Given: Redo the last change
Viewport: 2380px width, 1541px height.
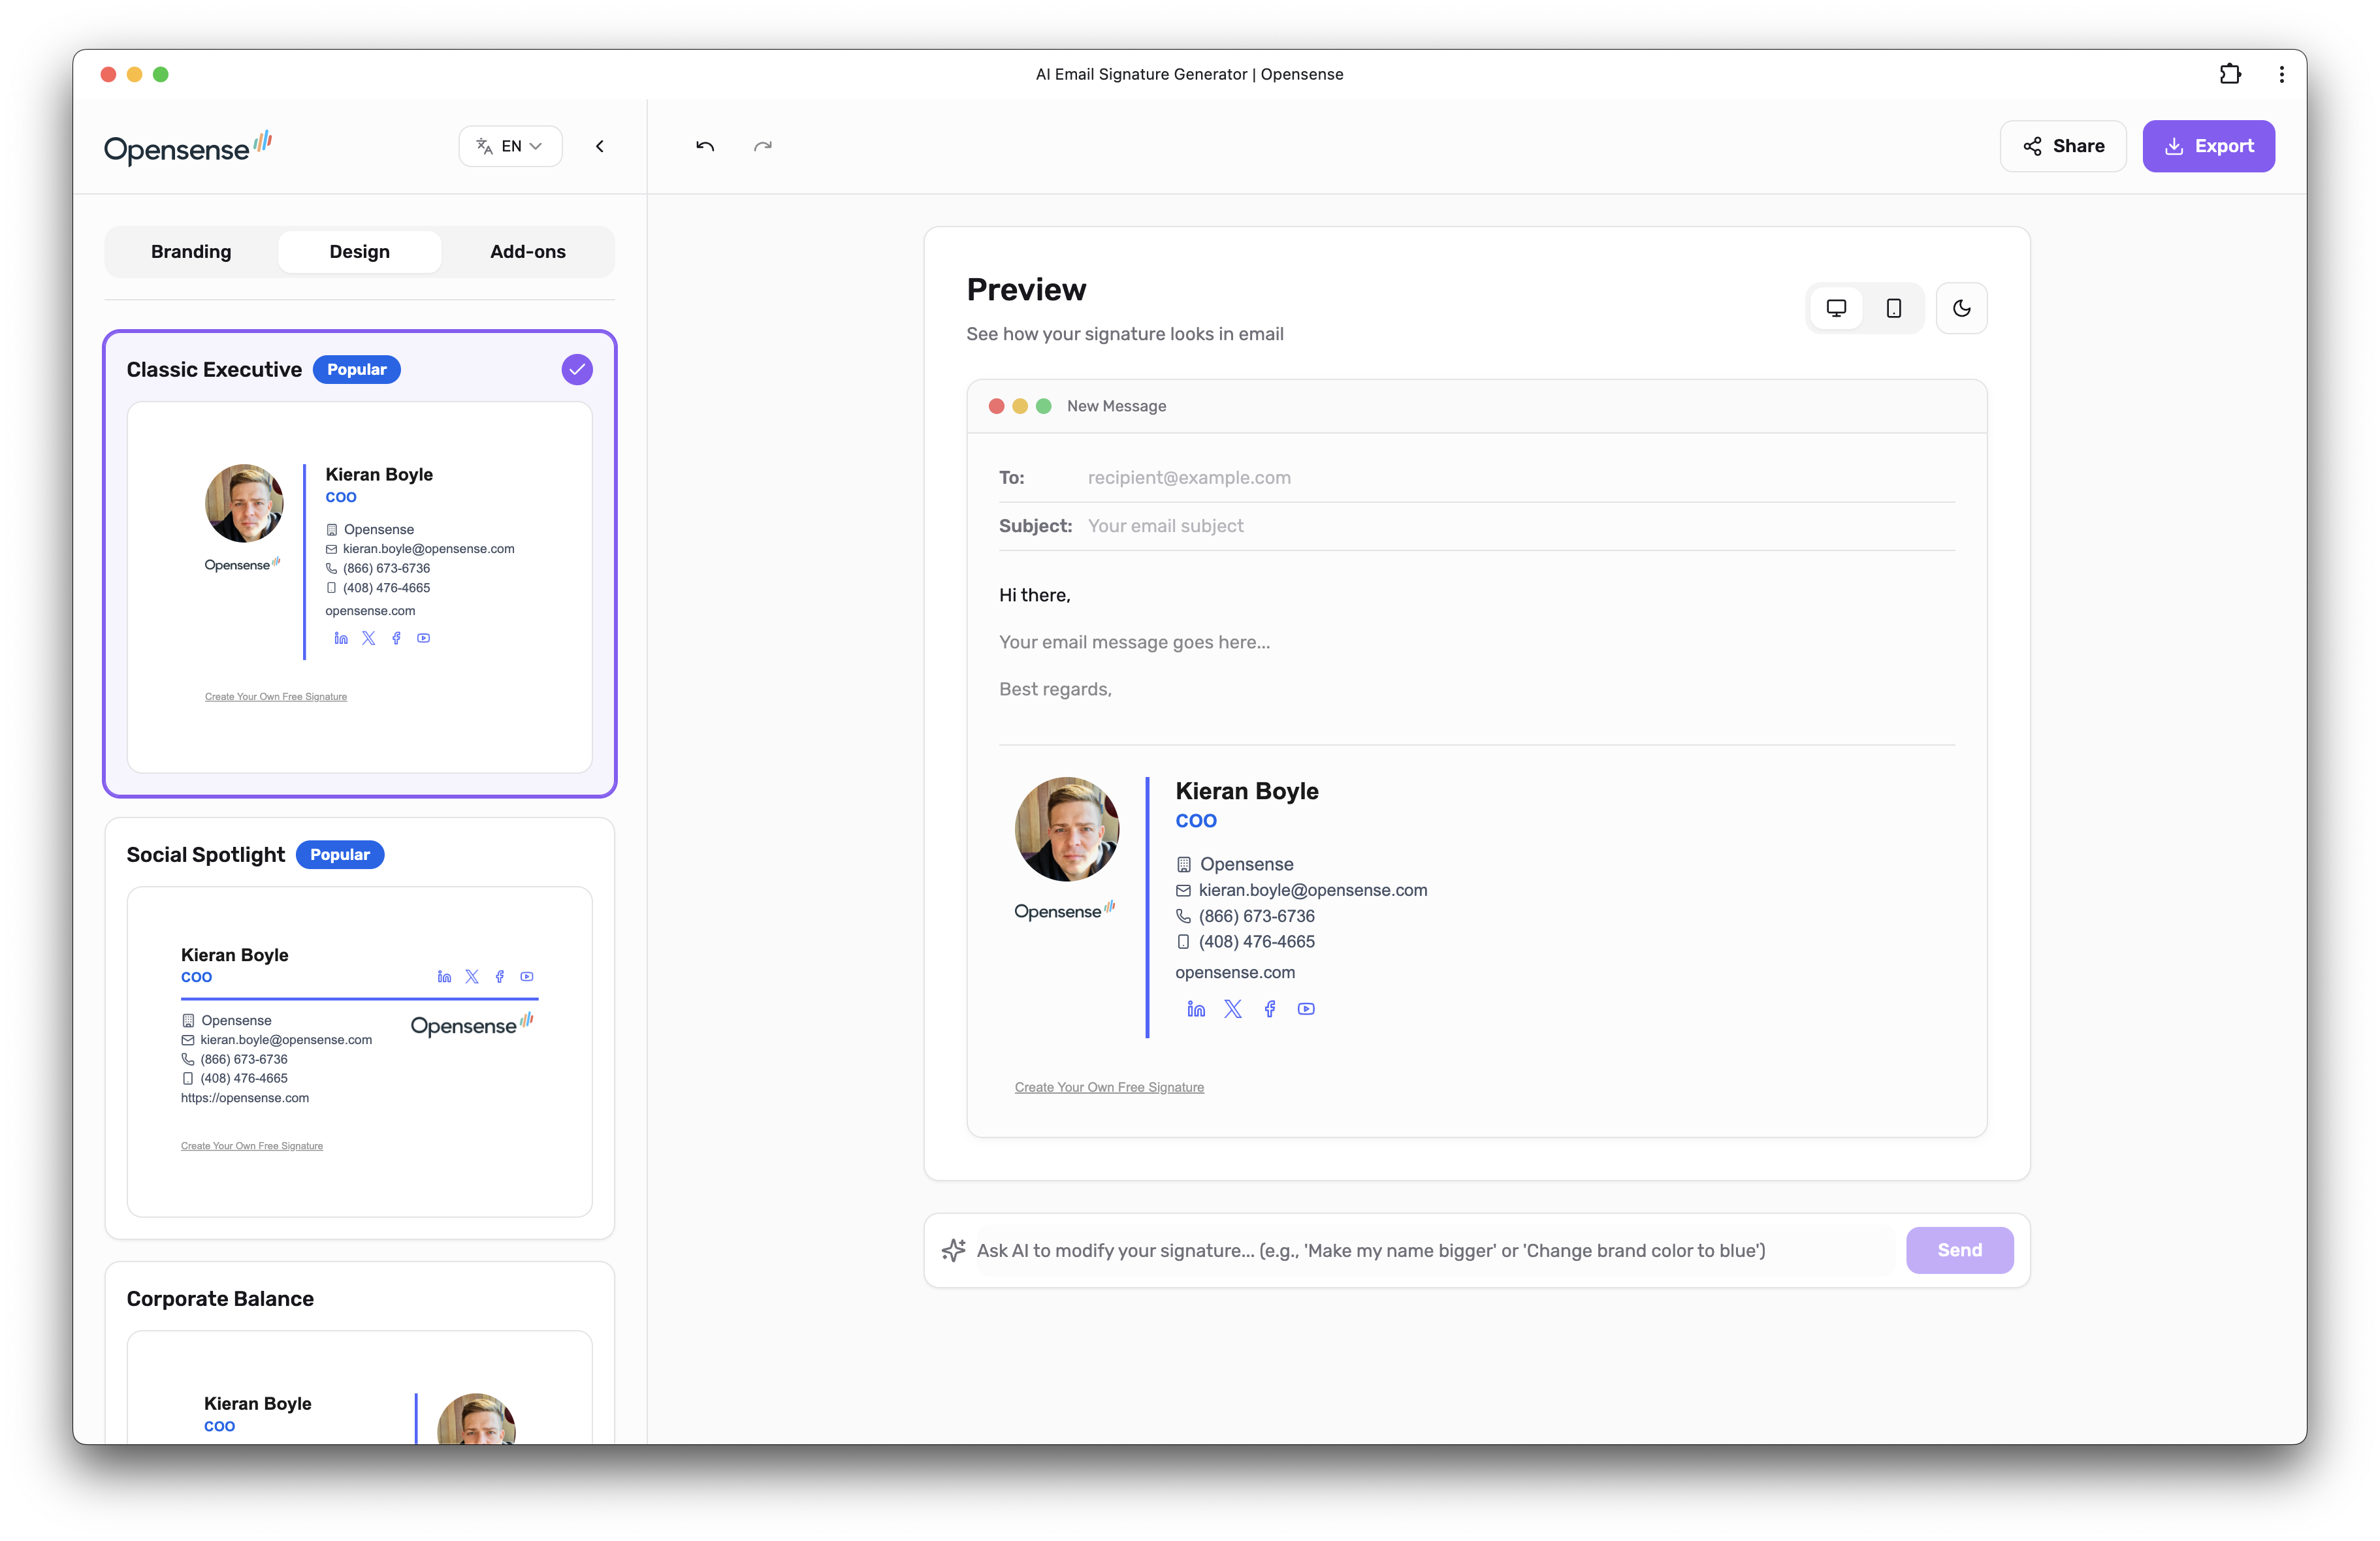Looking at the screenshot, I should point(763,146).
